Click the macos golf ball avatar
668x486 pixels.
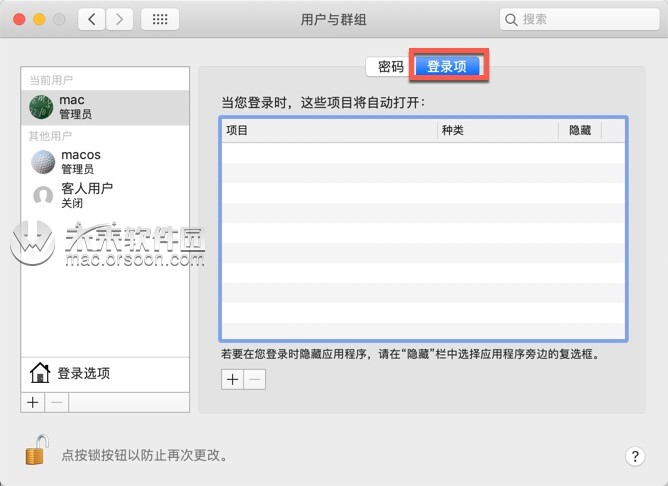(43, 162)
